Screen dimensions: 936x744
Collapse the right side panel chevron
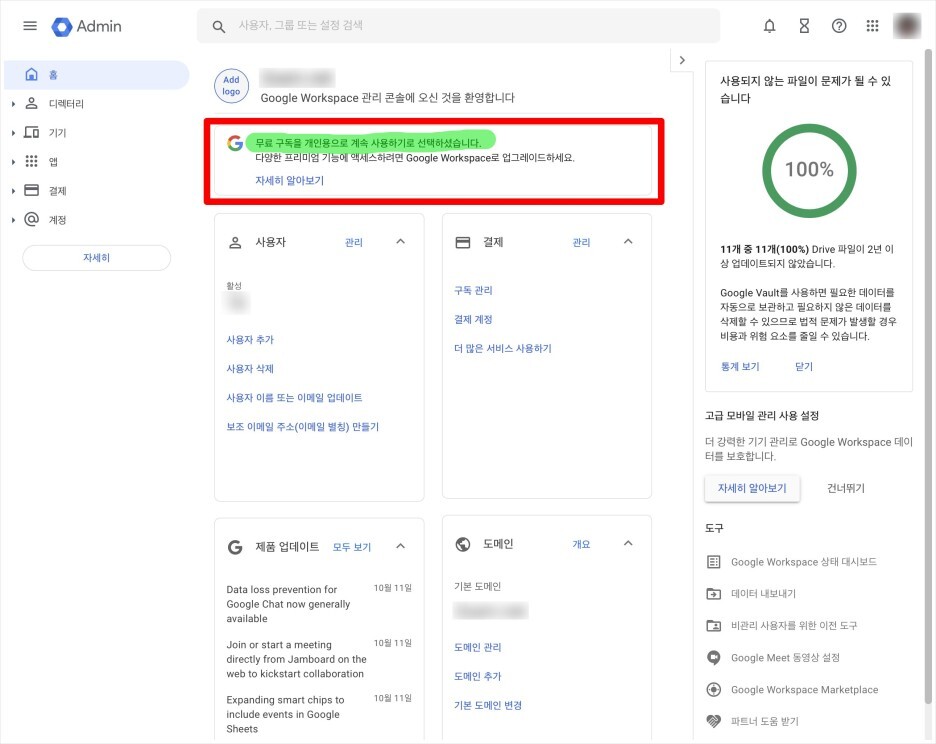(682, 60)
